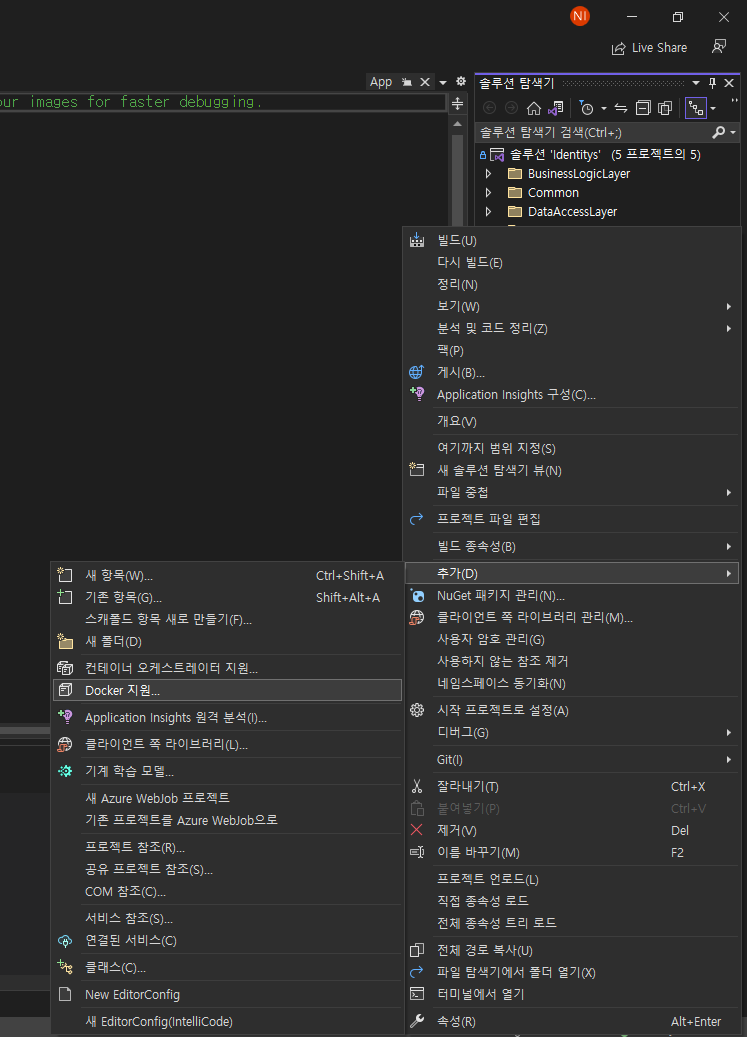The width and height of the screenshot is (747, 1037).
Task: Open dropdown next to track active item button
Action: 713,108
